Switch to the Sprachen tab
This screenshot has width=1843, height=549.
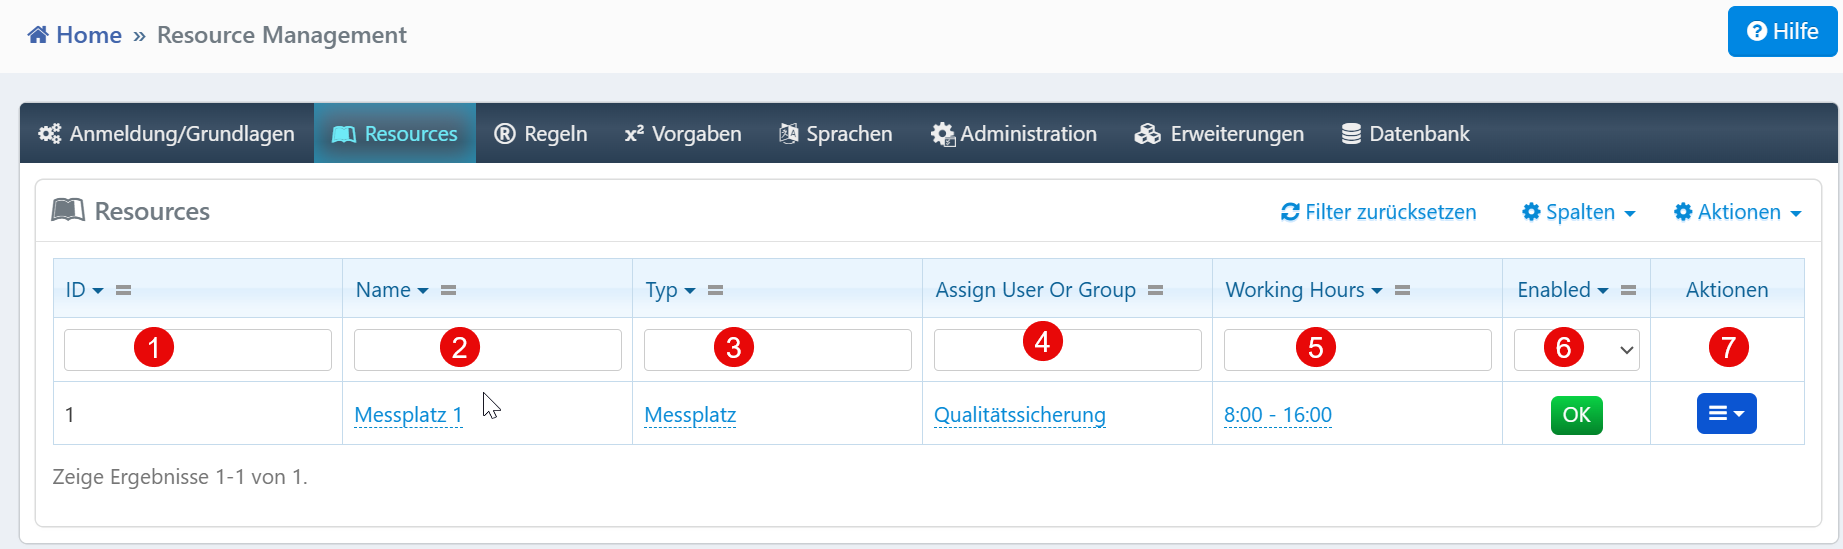click(x=836, y=134)
